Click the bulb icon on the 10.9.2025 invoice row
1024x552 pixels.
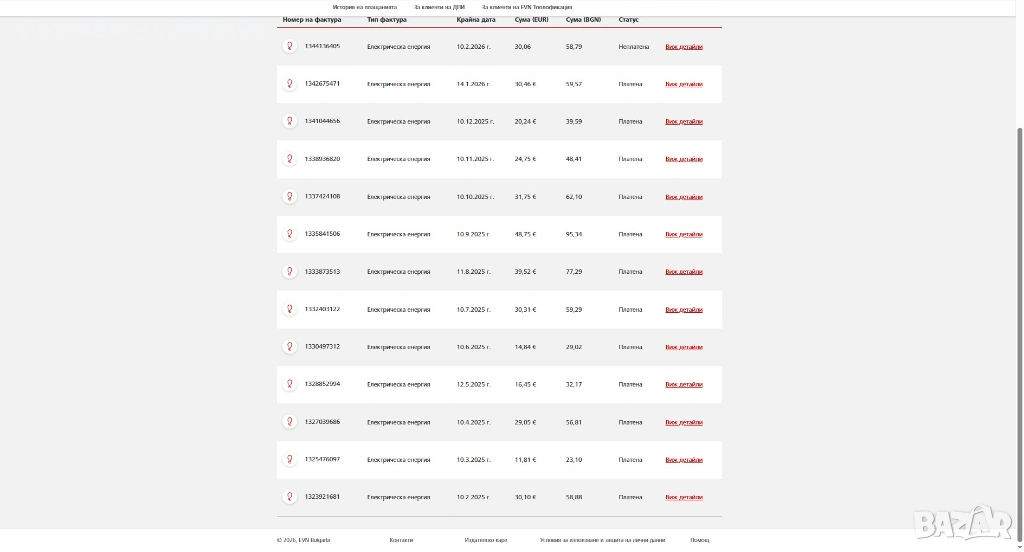pyautogui.click(x=290, y=234)
